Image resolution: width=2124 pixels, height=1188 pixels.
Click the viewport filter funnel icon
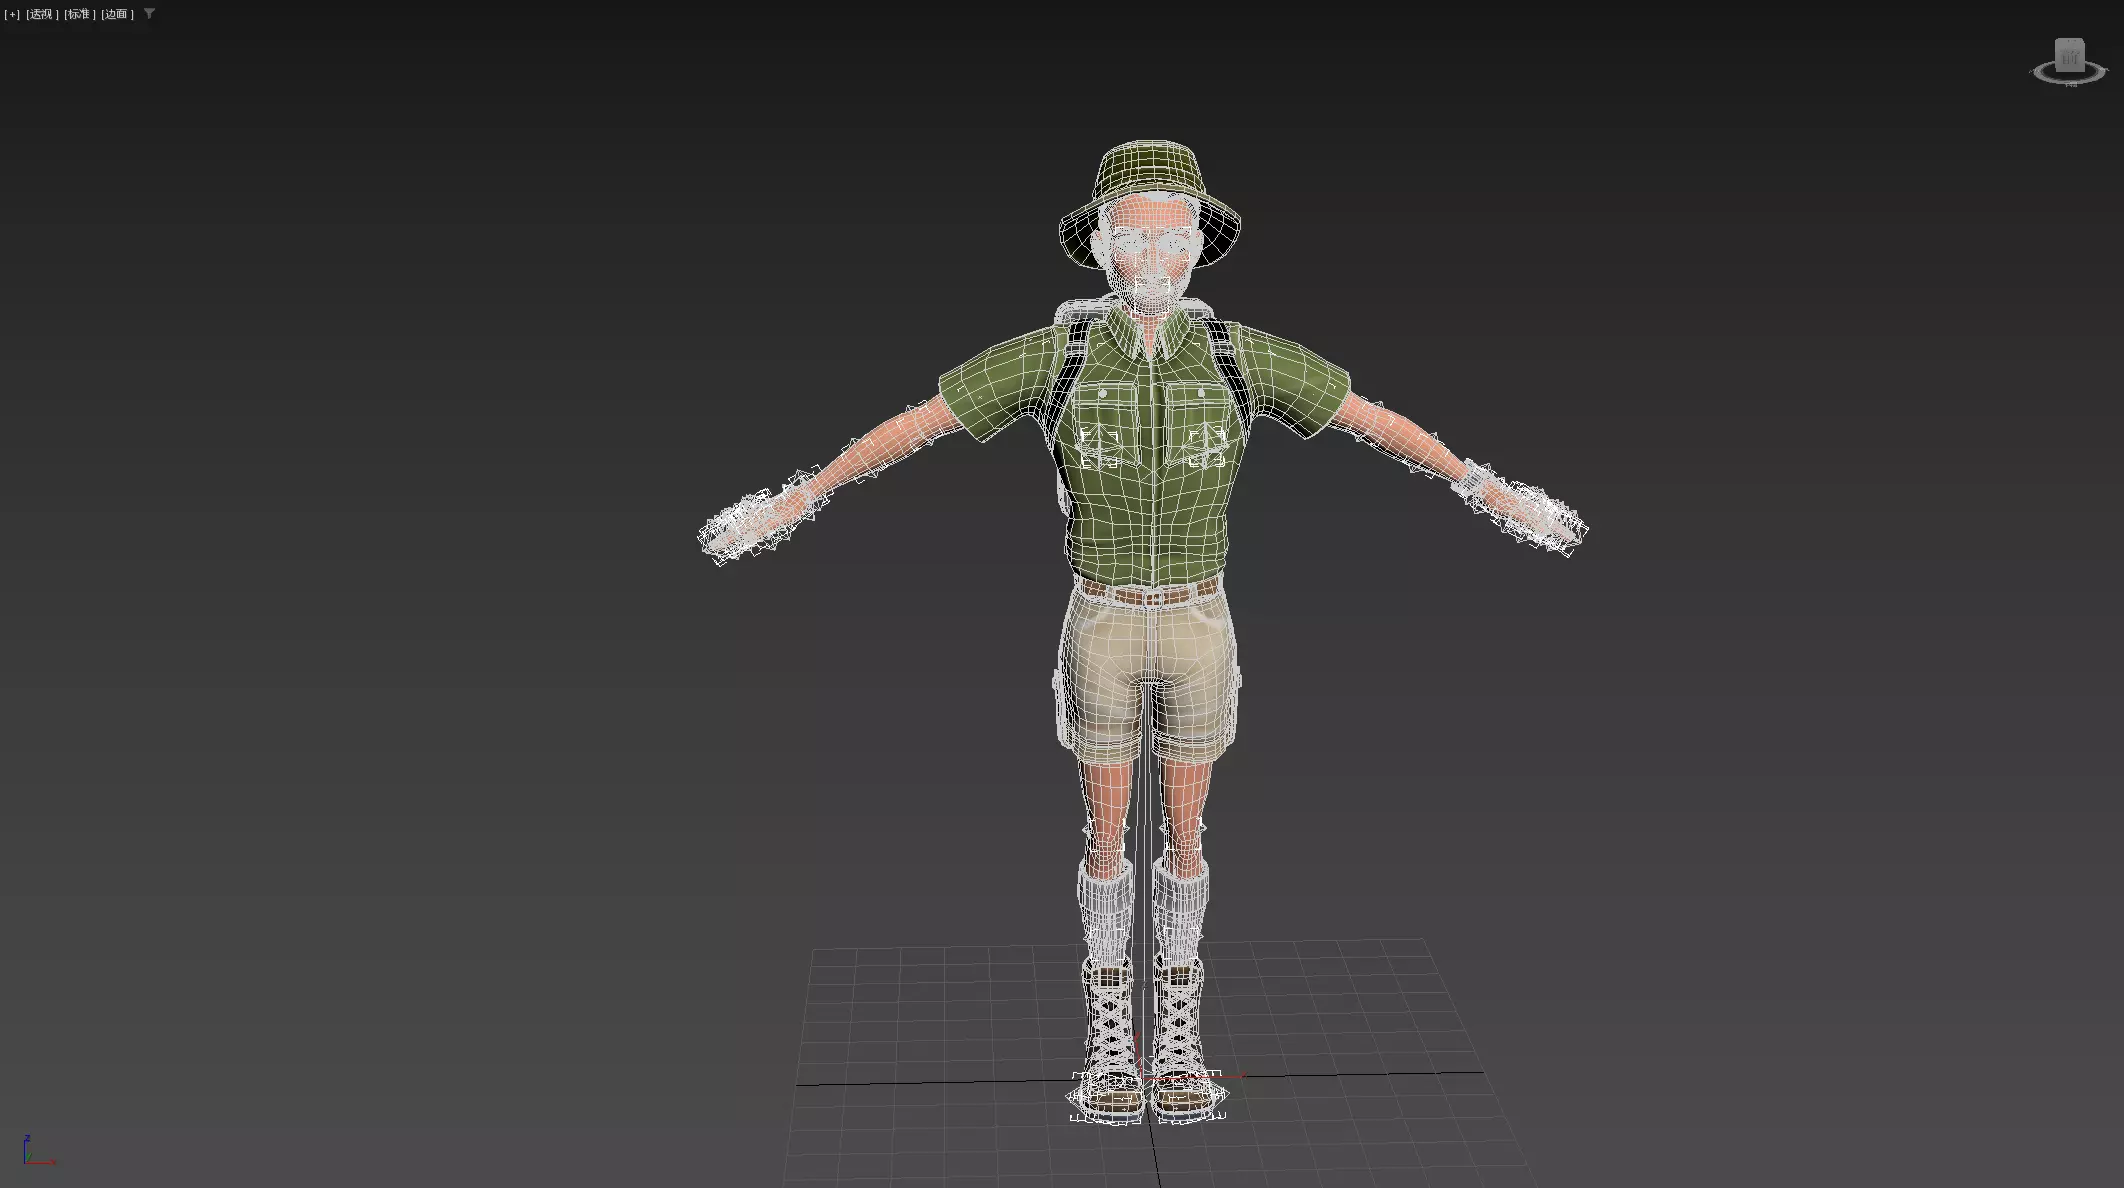[x=150, y=14]
